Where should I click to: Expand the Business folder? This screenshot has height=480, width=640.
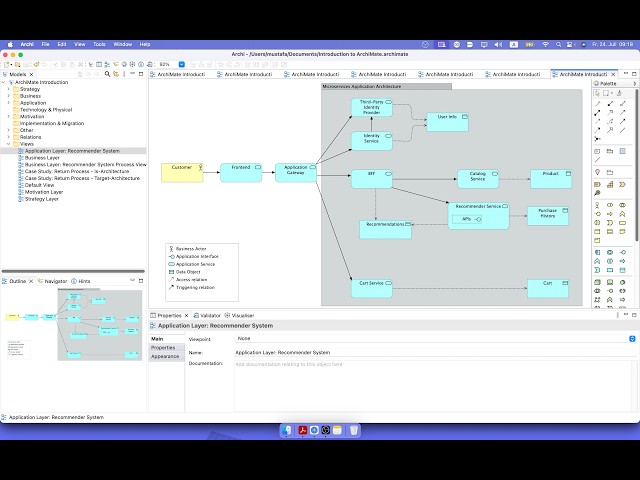(x=9, y=96)
